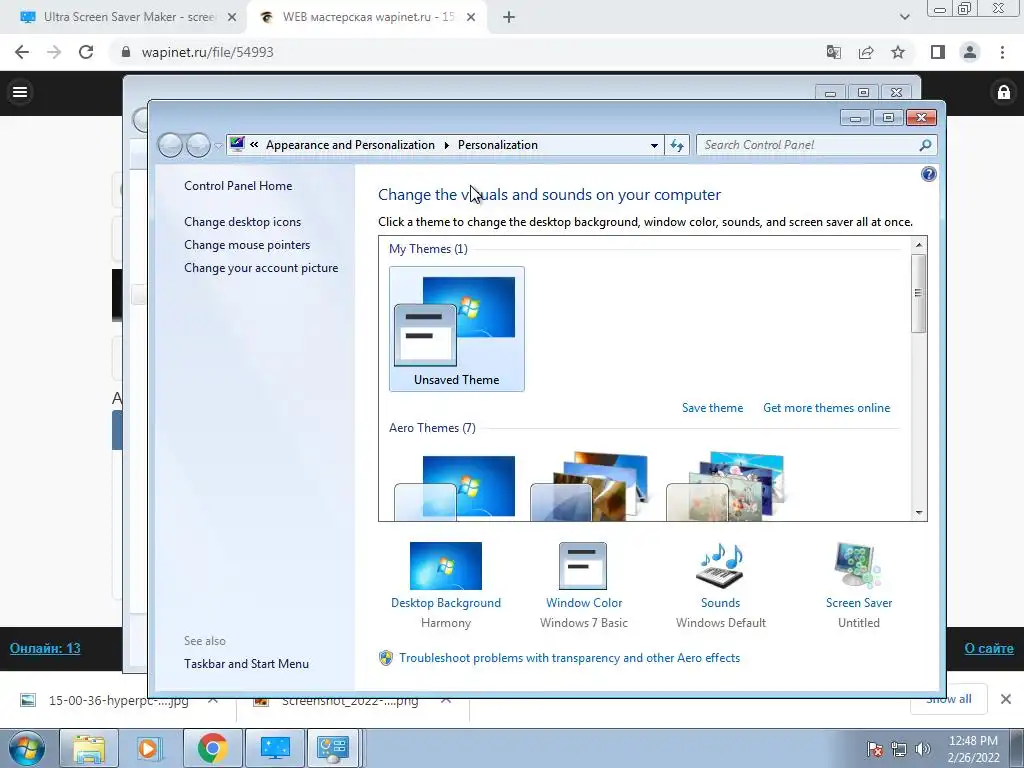Open Chrome profile avatar

970,52
